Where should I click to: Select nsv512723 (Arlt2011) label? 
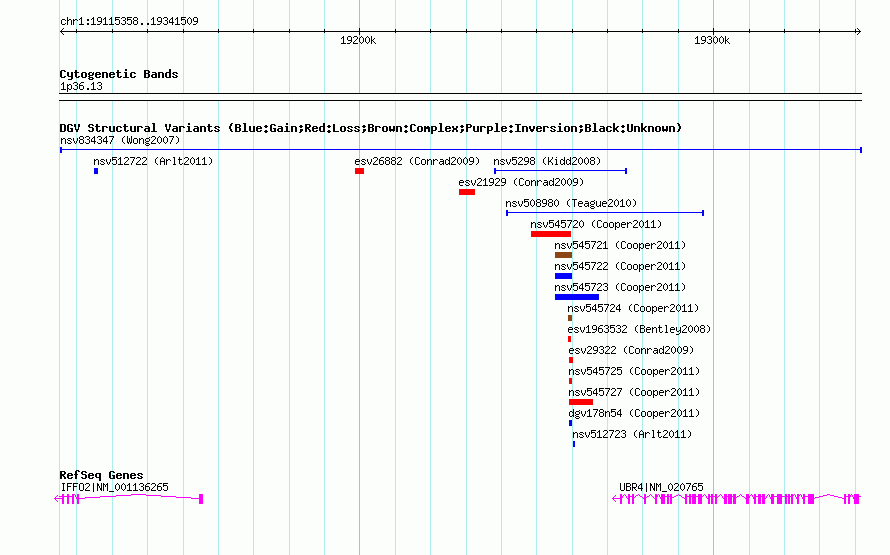[x=632, y=434]
